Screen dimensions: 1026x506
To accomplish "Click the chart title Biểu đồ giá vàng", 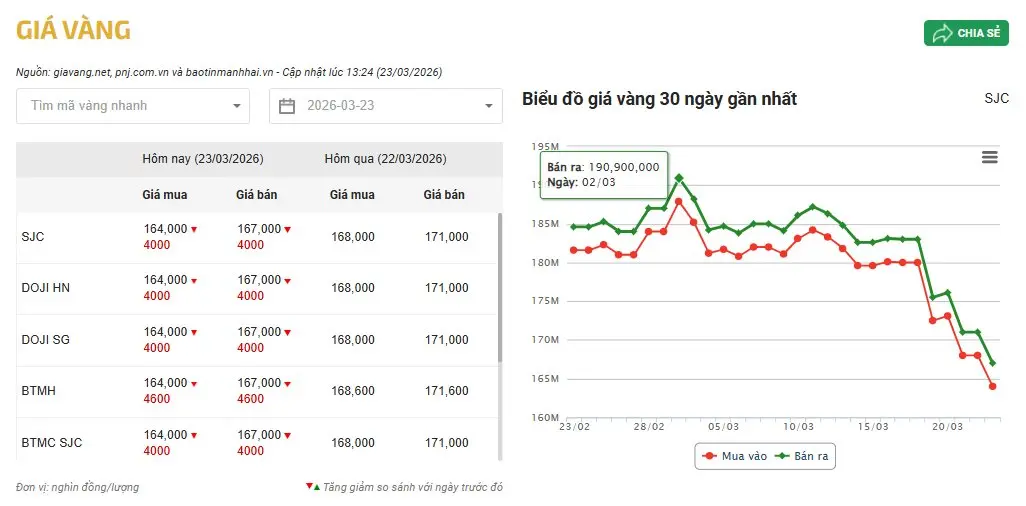I will (660, 99).
